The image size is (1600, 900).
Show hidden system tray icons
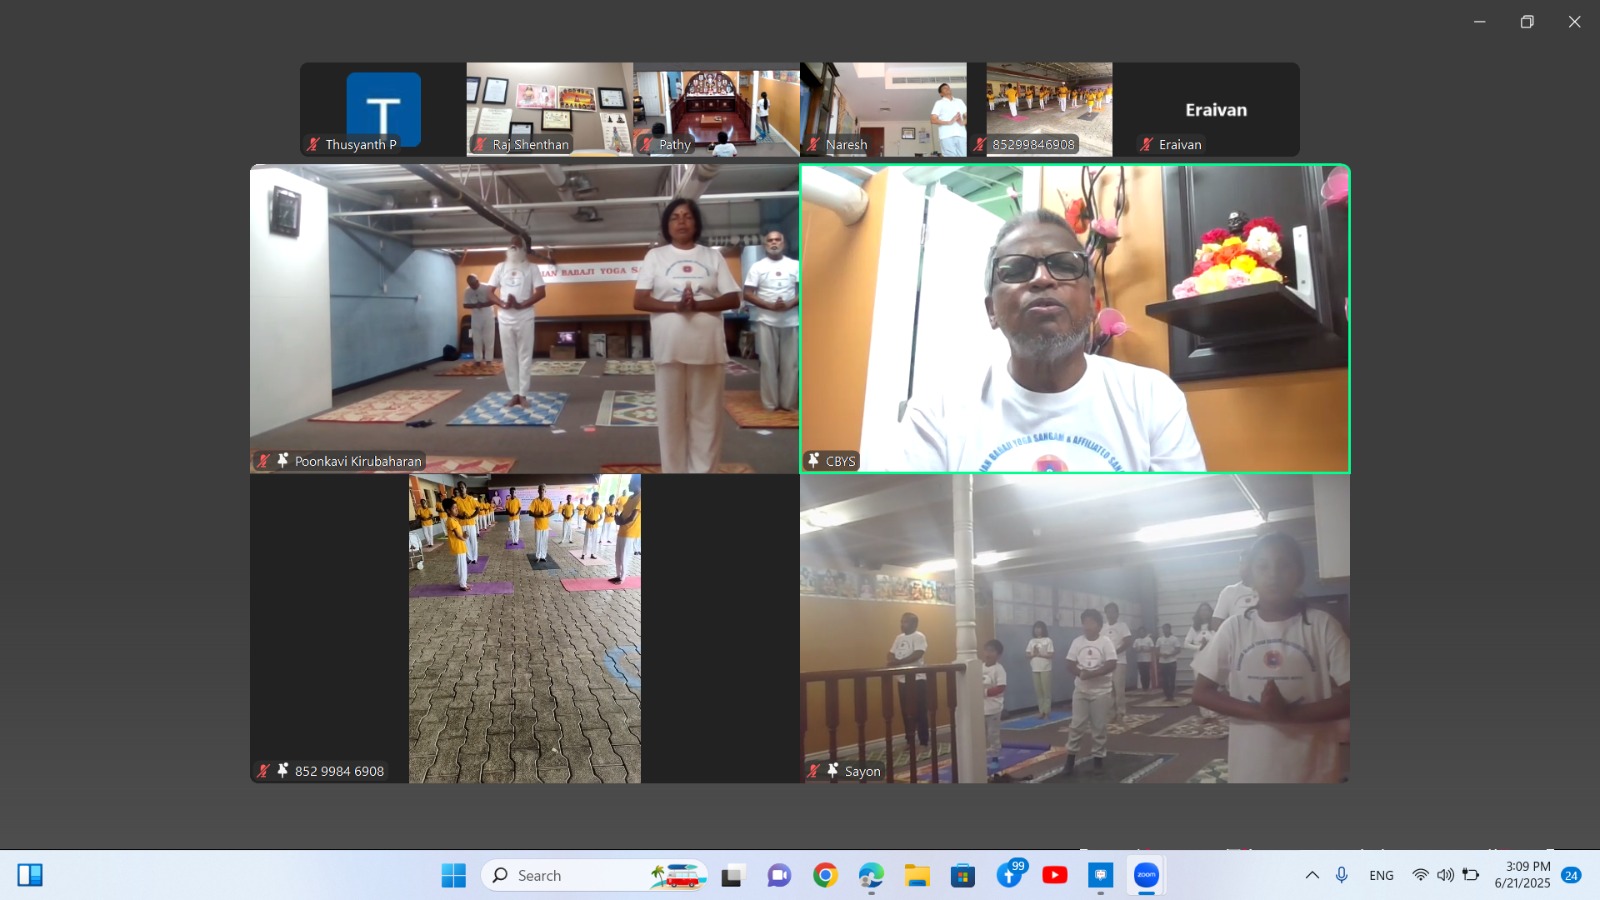[1312, 876]
